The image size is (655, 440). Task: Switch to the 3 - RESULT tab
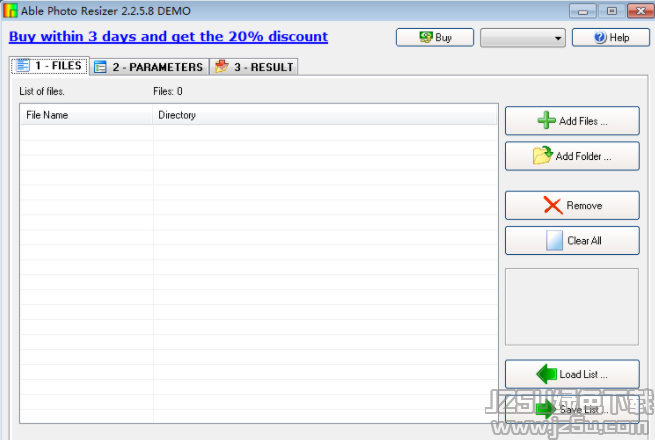[x=254, y=67]
